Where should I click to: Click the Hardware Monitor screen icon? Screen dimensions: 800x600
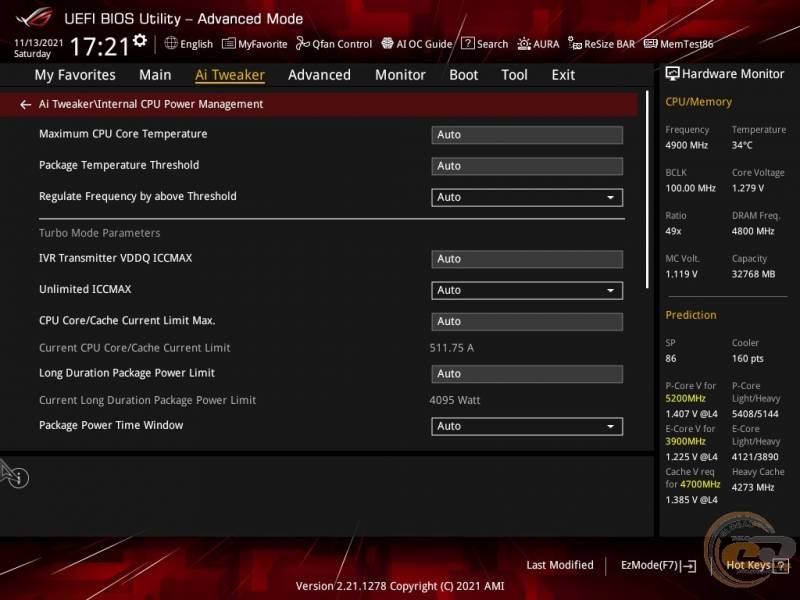[x=672, y=73]
